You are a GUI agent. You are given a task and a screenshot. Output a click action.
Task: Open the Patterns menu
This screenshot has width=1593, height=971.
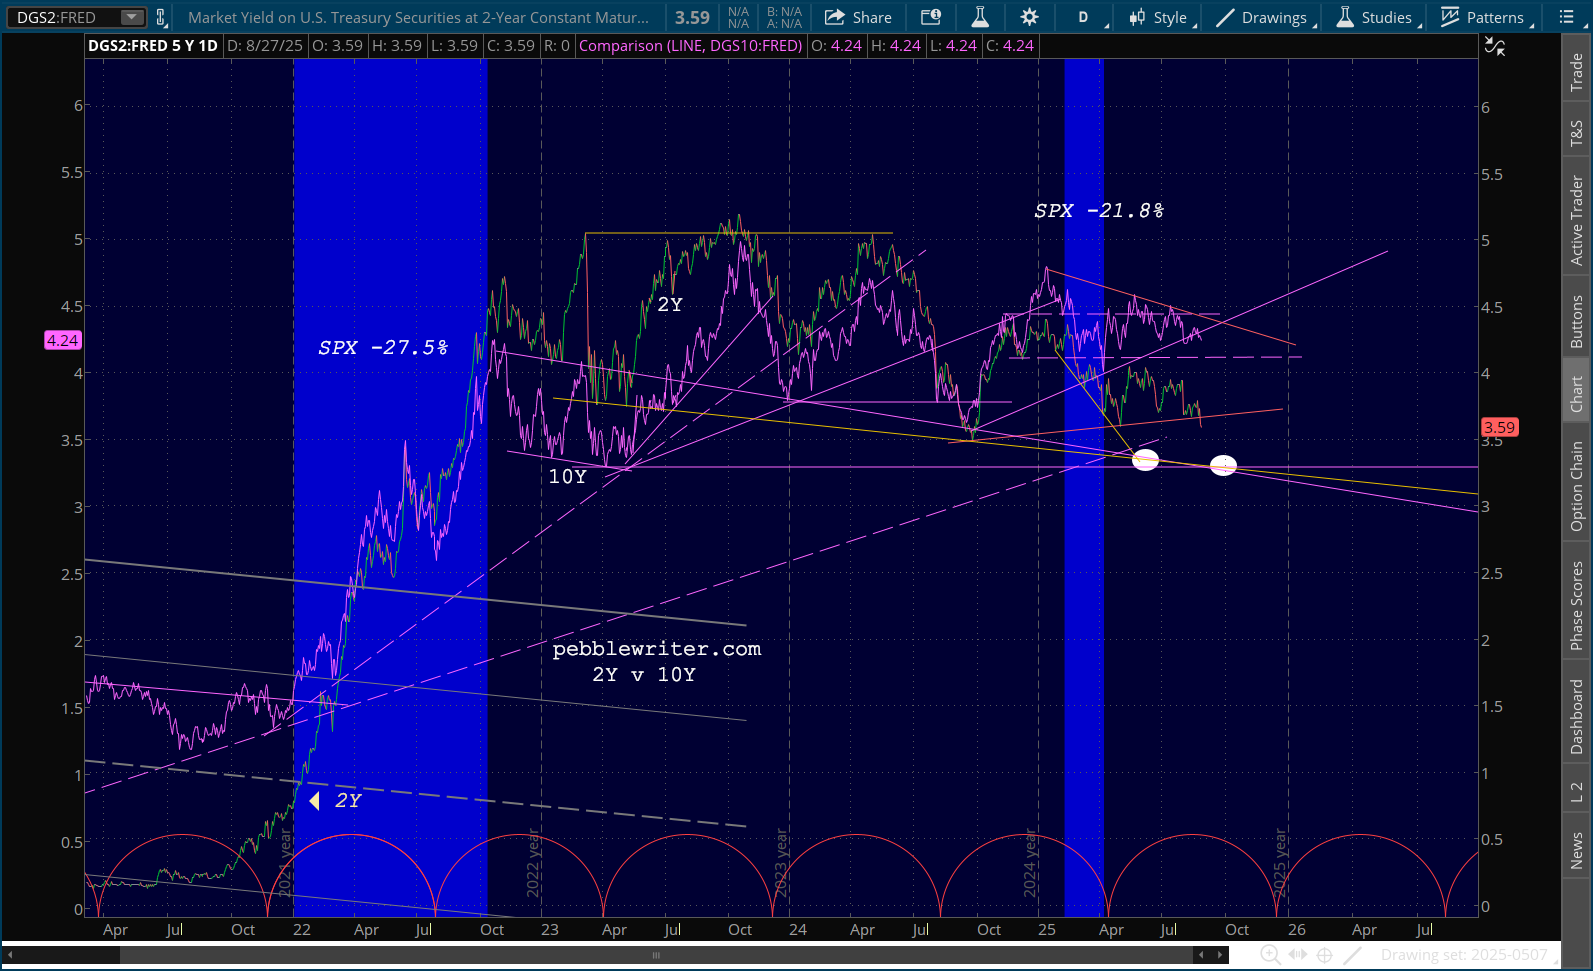pyautogui.click(x=1484, y=17)
